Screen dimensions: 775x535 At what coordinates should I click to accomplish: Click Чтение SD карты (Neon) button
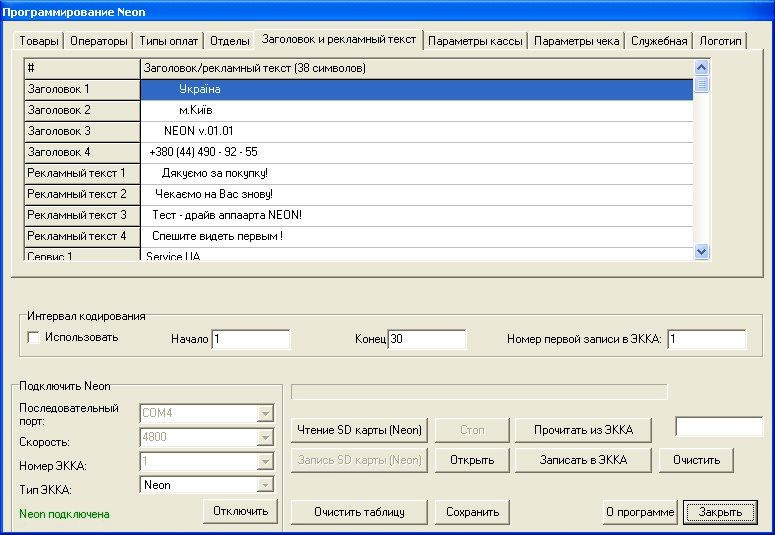coord(359,430)
